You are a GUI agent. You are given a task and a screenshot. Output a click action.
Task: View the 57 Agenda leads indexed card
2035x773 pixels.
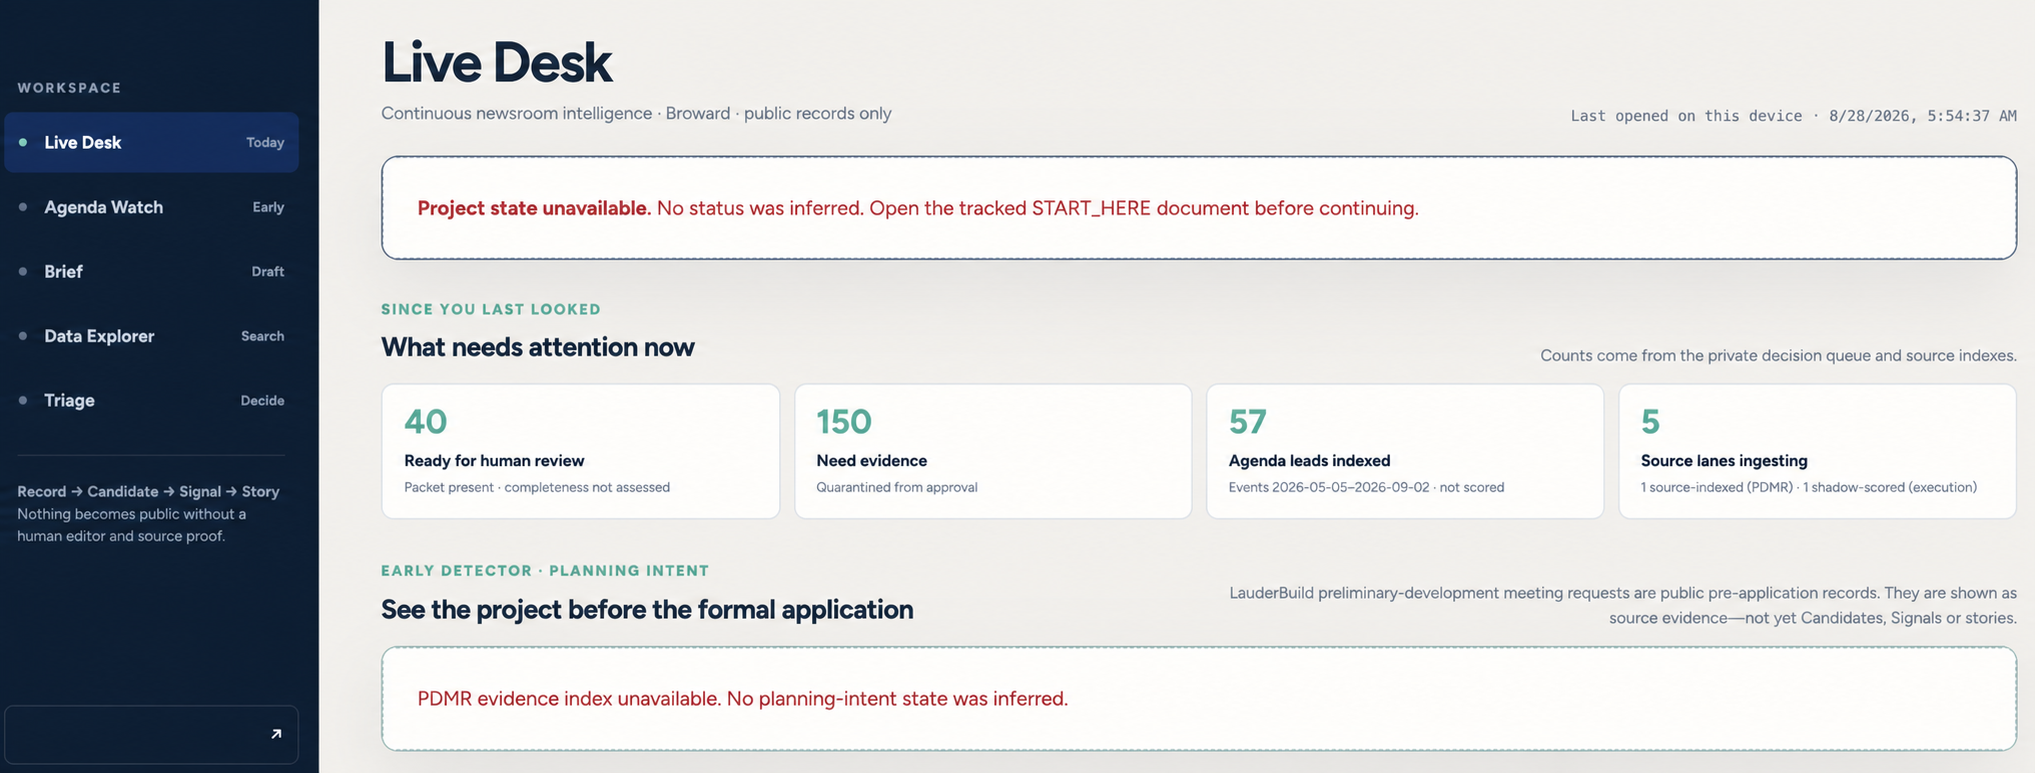click(x=1405, y=451)
